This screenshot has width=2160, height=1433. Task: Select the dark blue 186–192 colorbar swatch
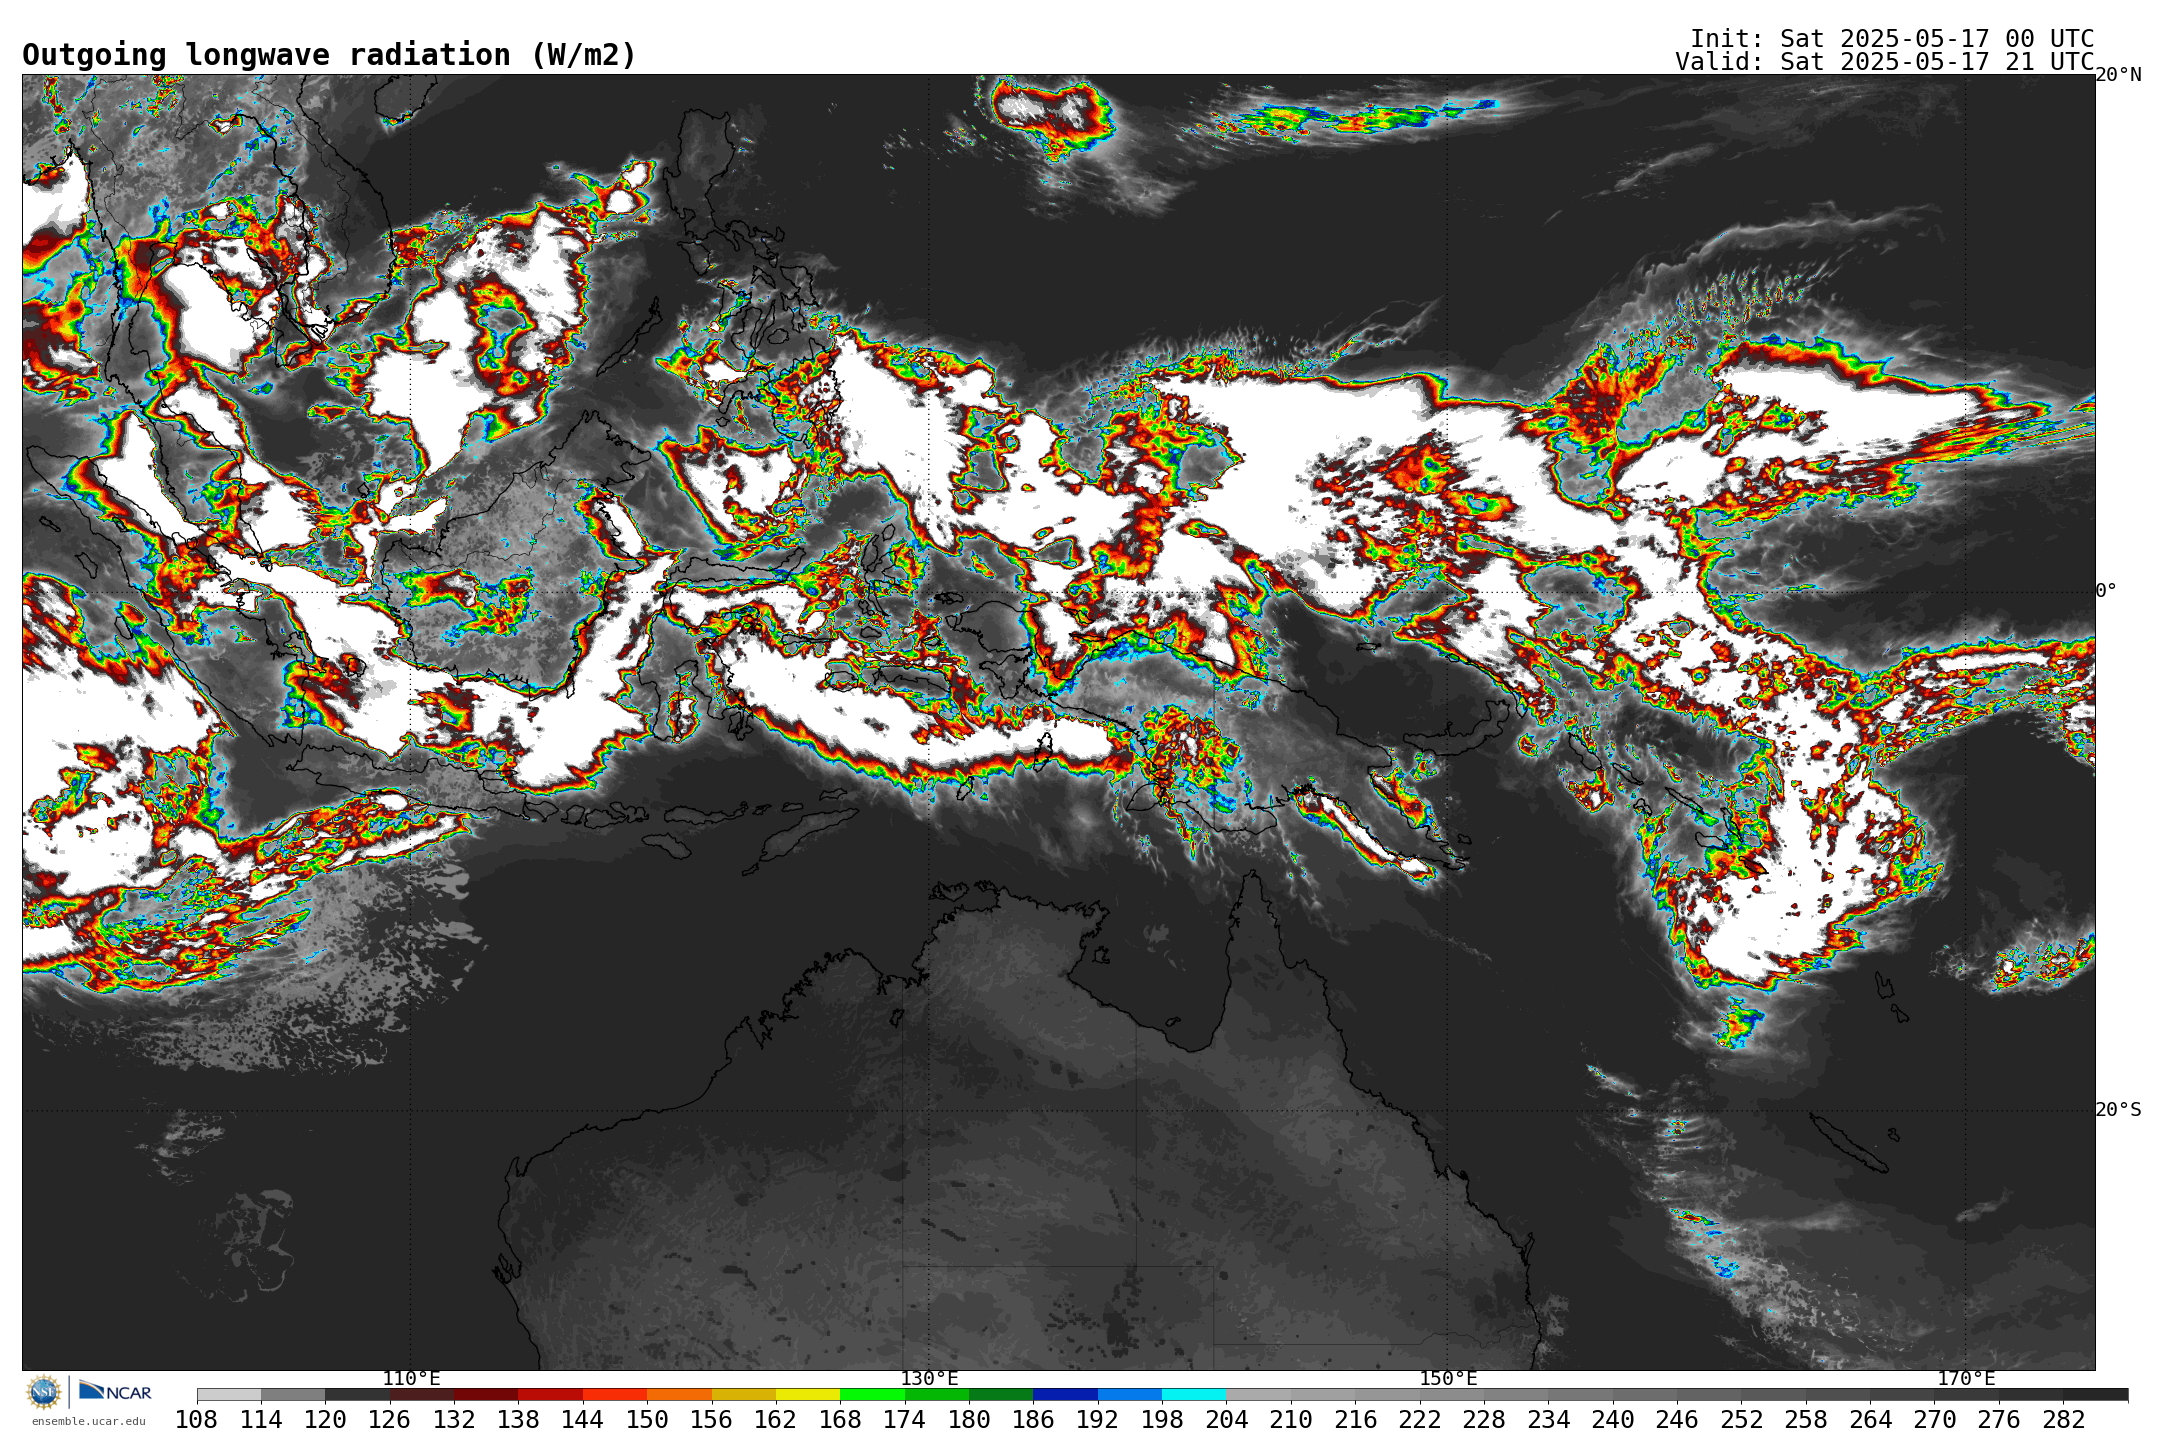point(1065,1394)
